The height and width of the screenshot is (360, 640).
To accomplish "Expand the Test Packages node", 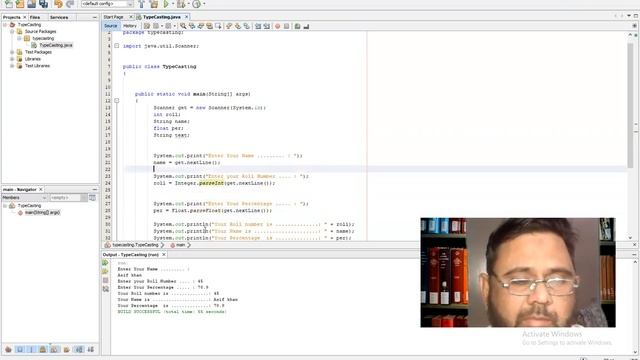I will pyautogui.click(x=12, y=52).
